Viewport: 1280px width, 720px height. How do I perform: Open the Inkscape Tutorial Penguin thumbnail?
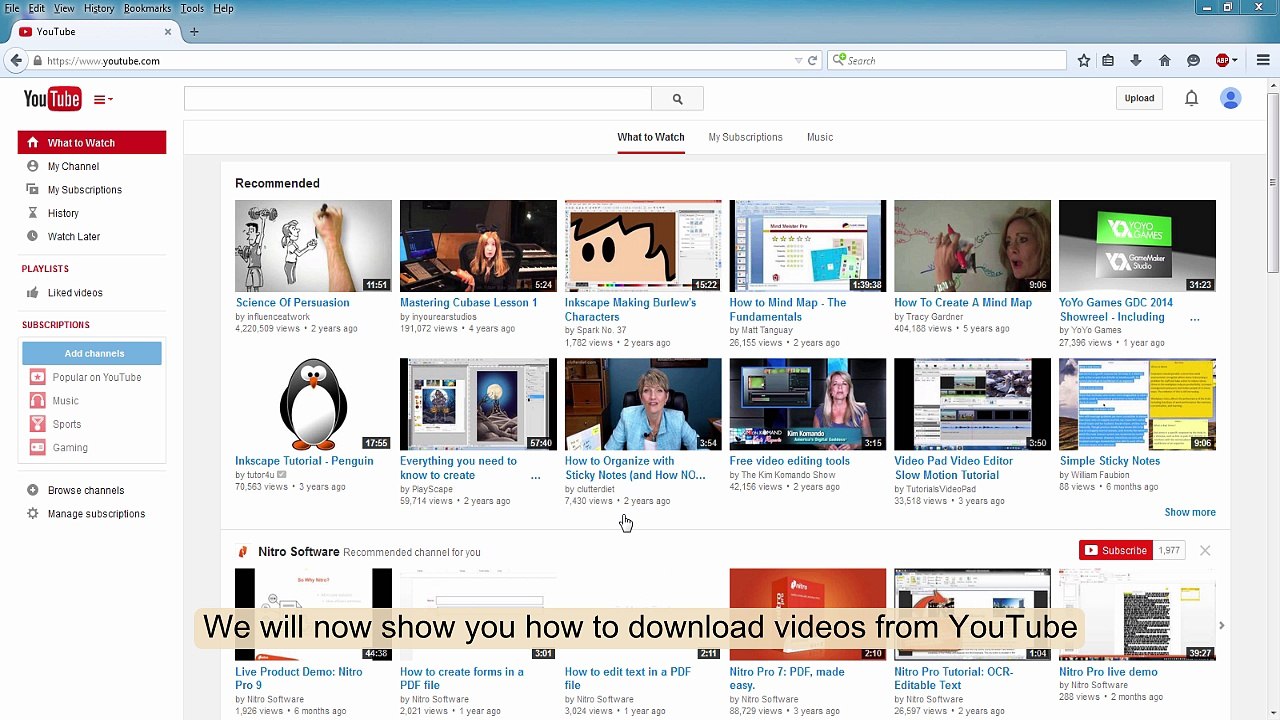point(313,404)
